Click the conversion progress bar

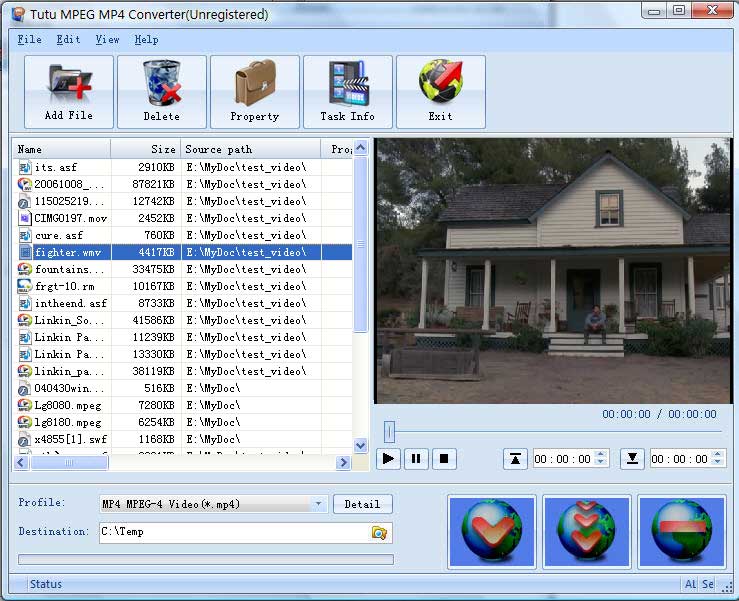(206, 559)
